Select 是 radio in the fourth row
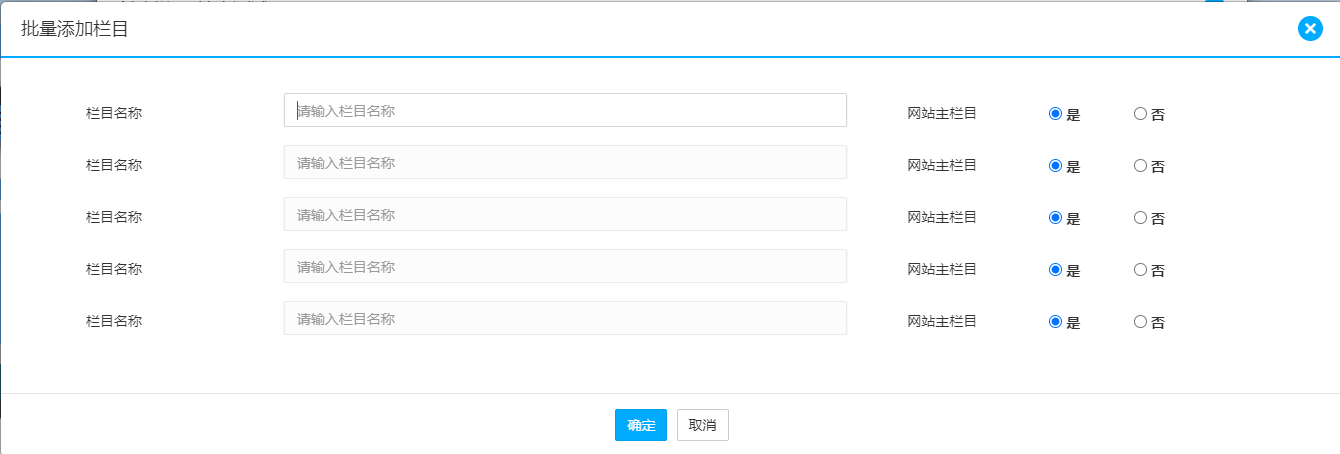 point(1055,270)
